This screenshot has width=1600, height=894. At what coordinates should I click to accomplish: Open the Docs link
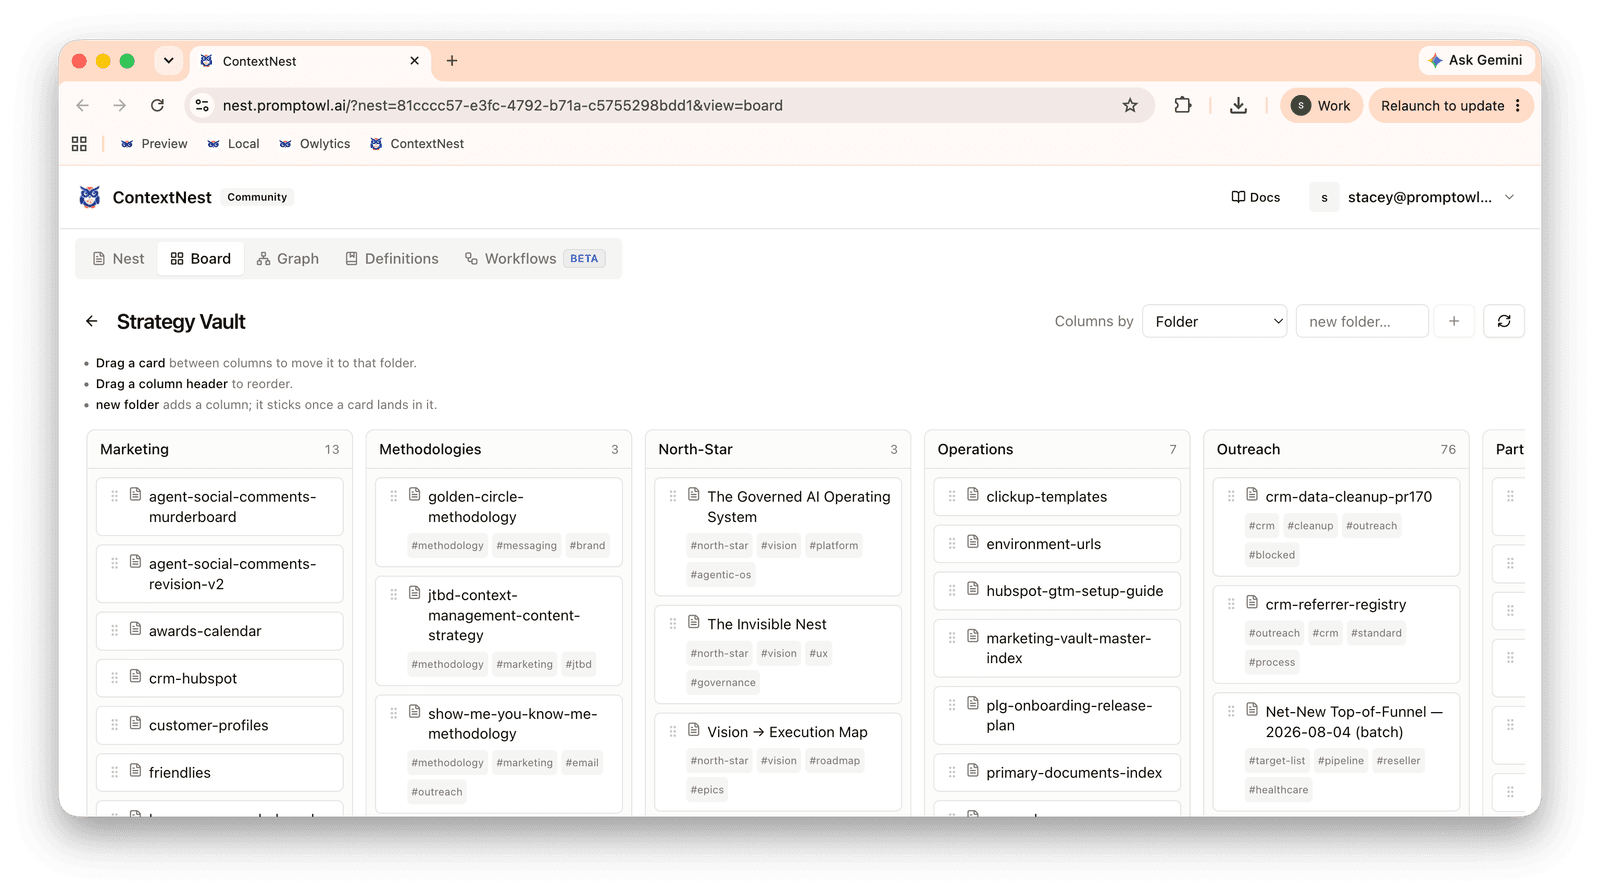(x=1256, y=197)
